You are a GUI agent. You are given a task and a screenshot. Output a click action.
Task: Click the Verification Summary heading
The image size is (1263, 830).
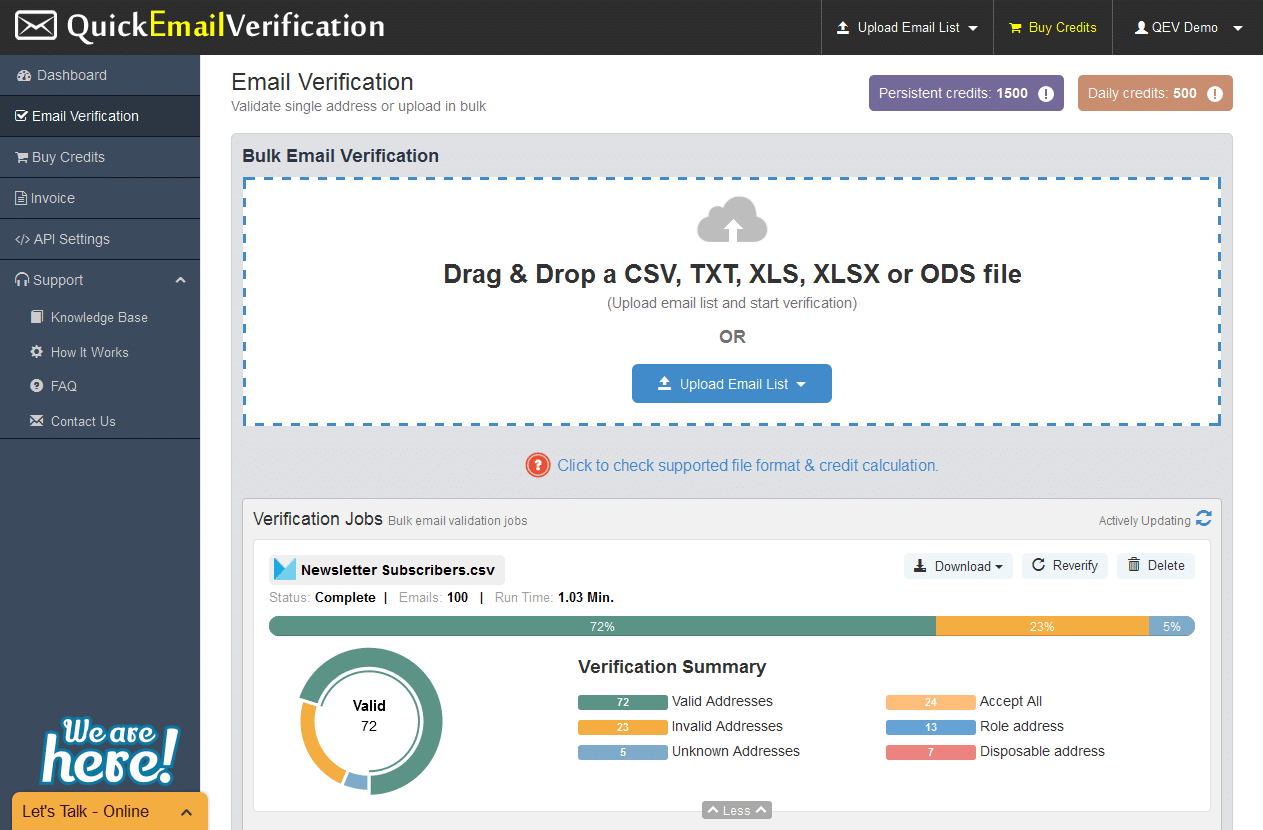click(x=672, y=667)
